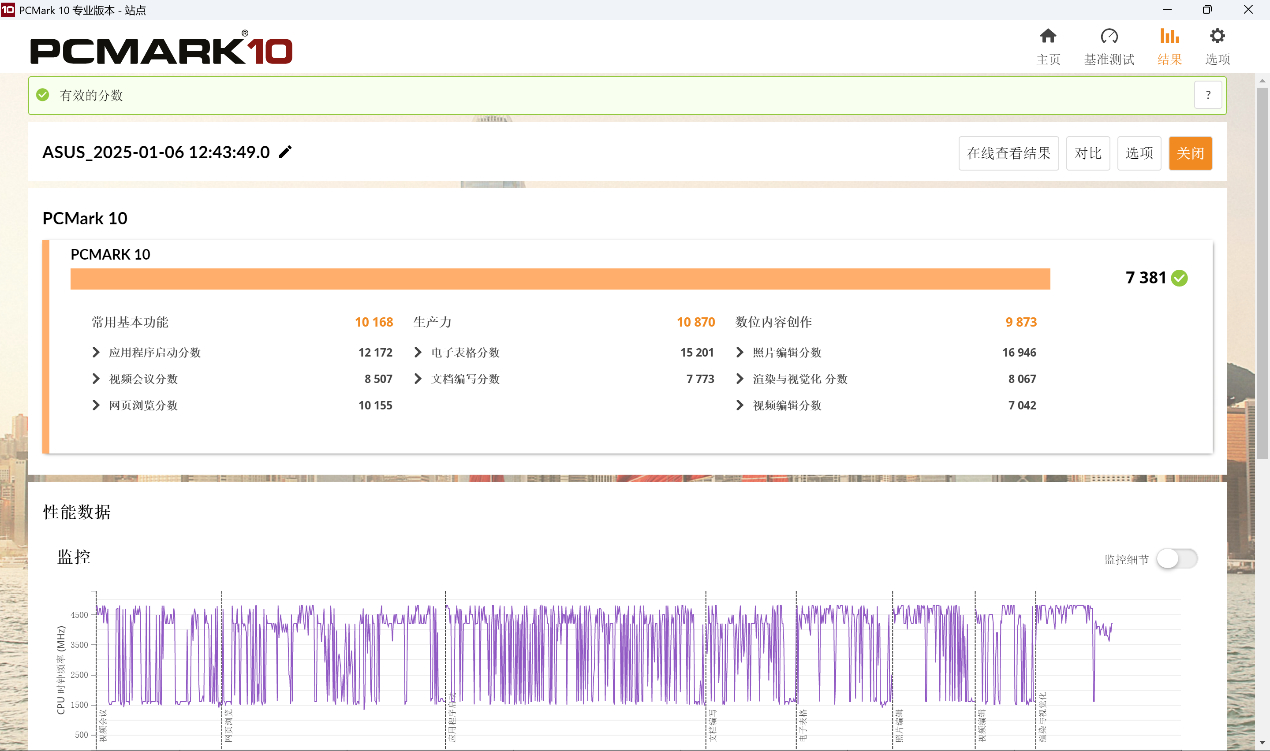Image resolution: width=1270 pixels, height=751 pixels.
Task: Toggle the 监控细节 monitoring details switch
Action: [x=1176, y=559]
